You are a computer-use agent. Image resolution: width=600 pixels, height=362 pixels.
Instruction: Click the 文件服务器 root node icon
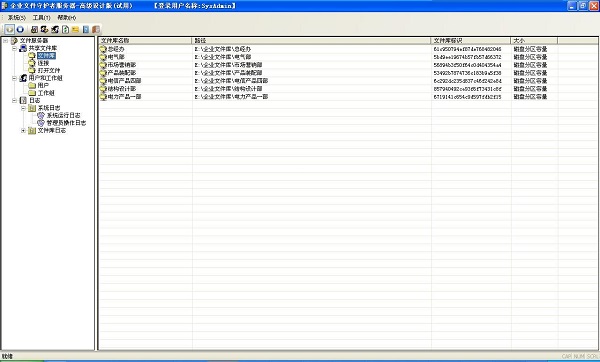coord(14,41)
